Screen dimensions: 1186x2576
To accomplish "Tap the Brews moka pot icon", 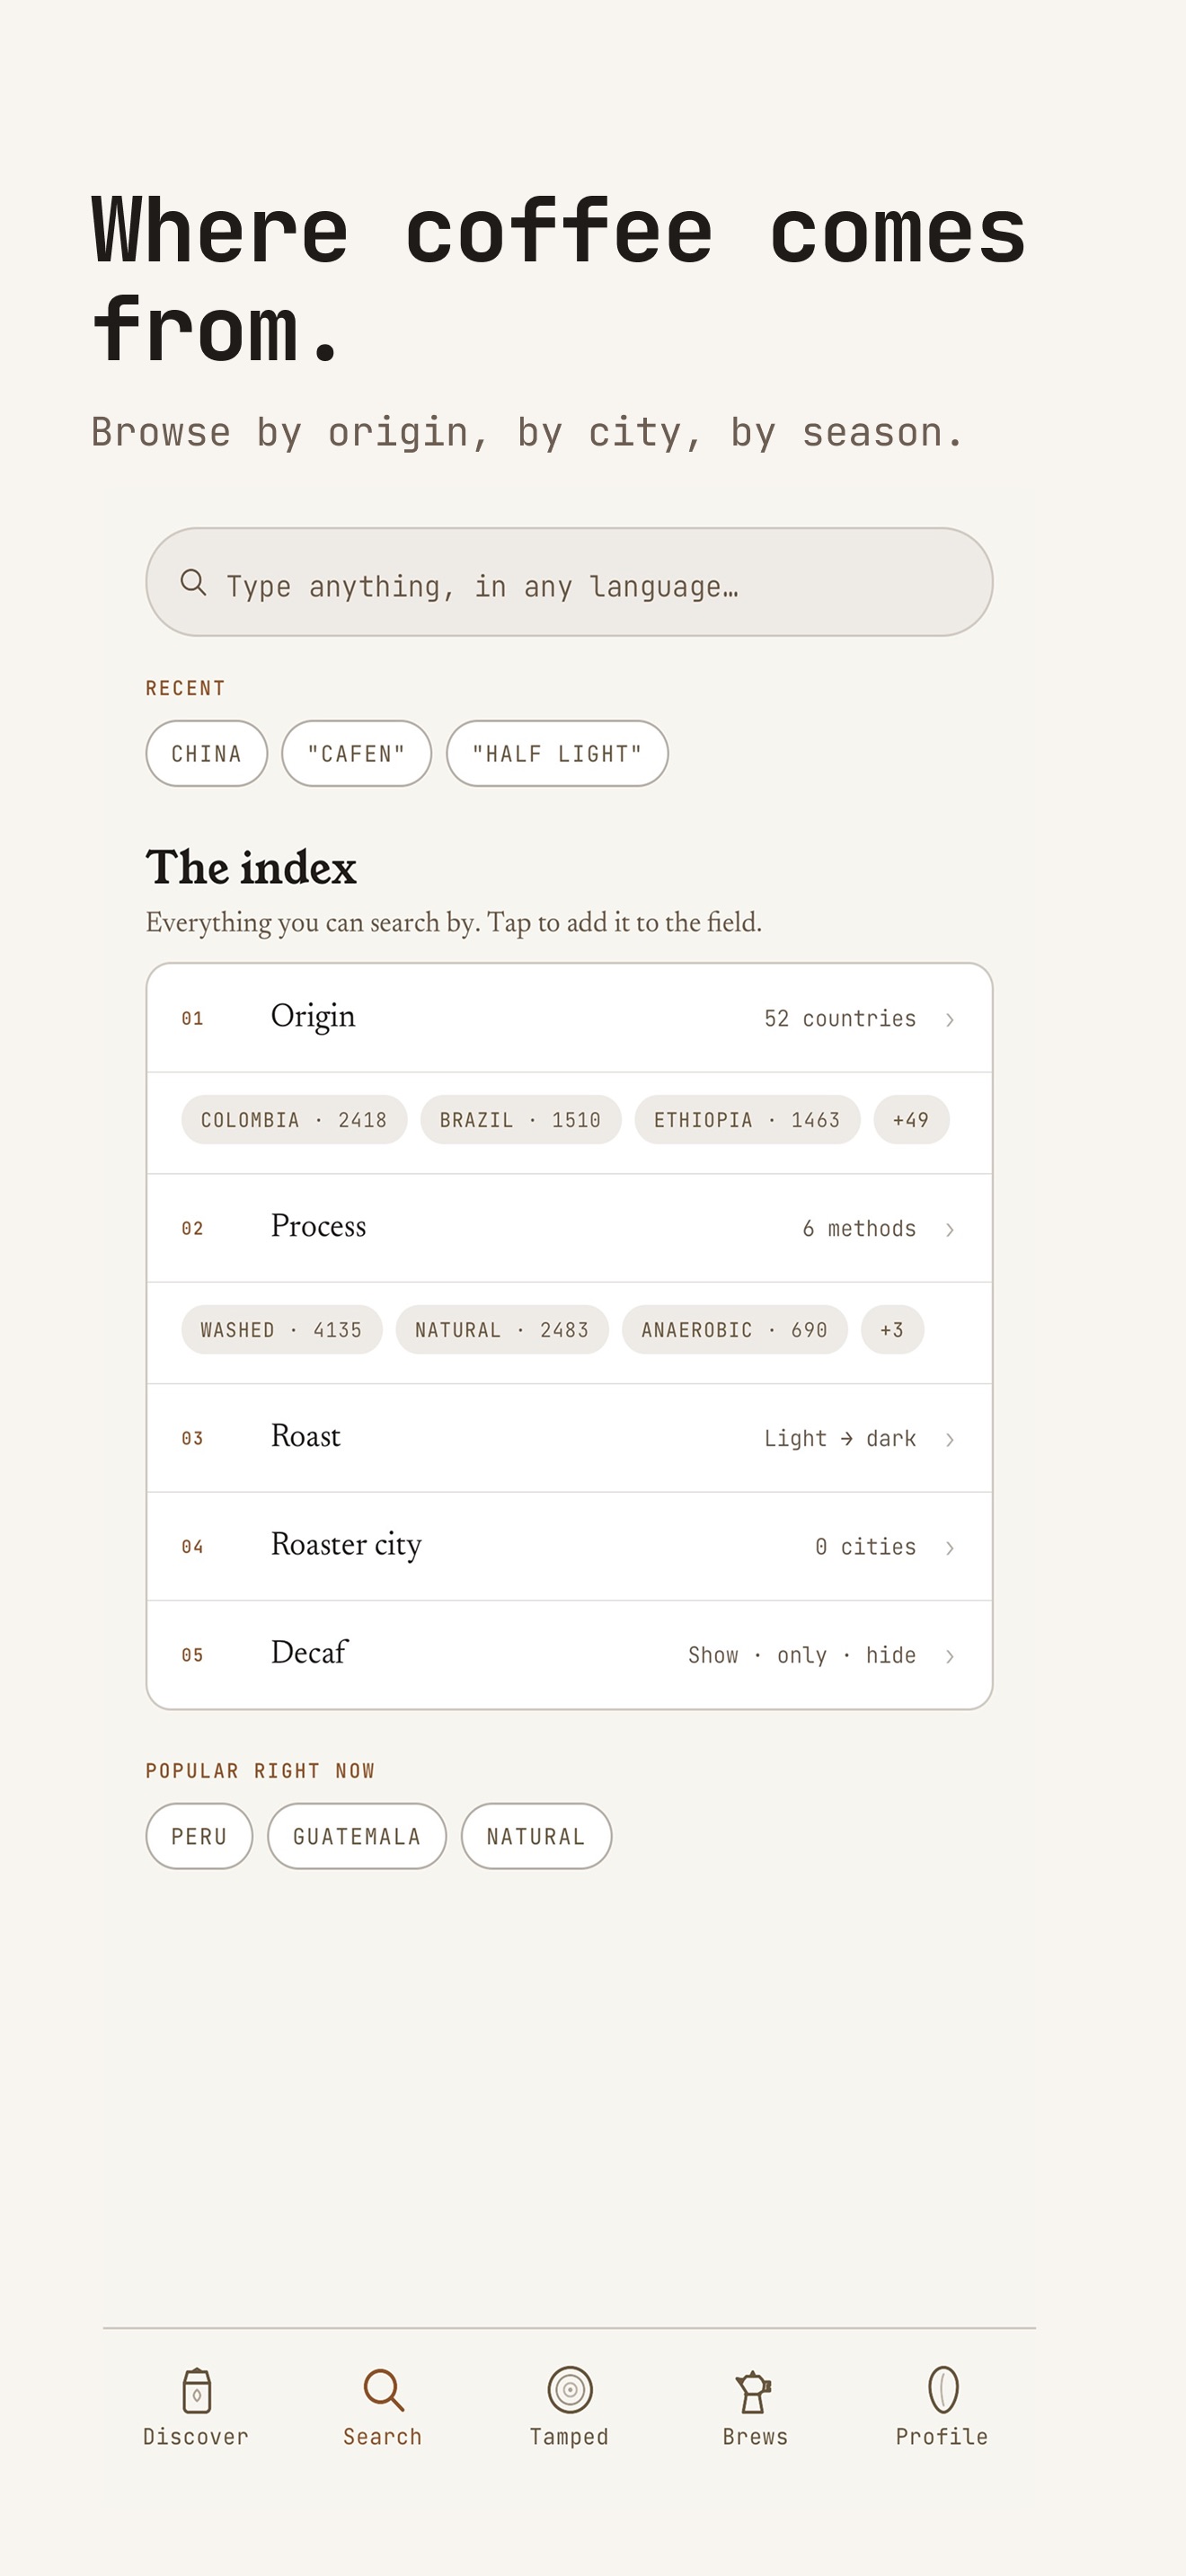I will [x=754, y=2392].
